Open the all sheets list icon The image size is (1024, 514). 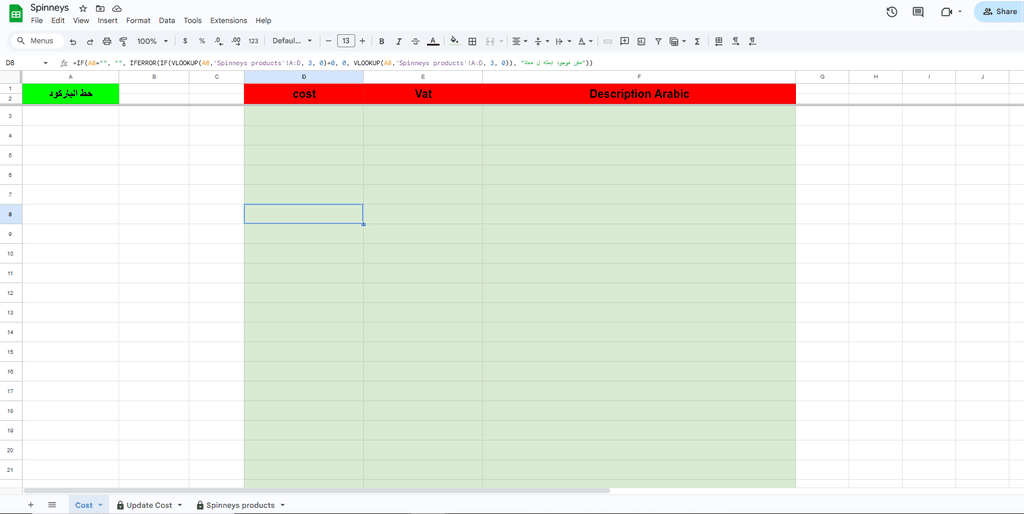point(52,505)
